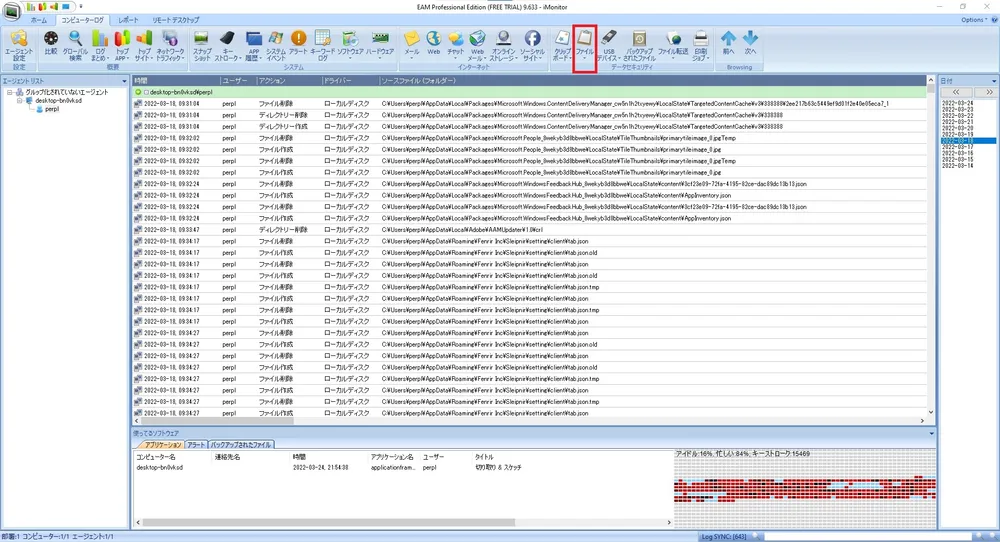Click the Log SYNC: [643] status
This screenshot has height=542, width=1000.
[723, 537]
